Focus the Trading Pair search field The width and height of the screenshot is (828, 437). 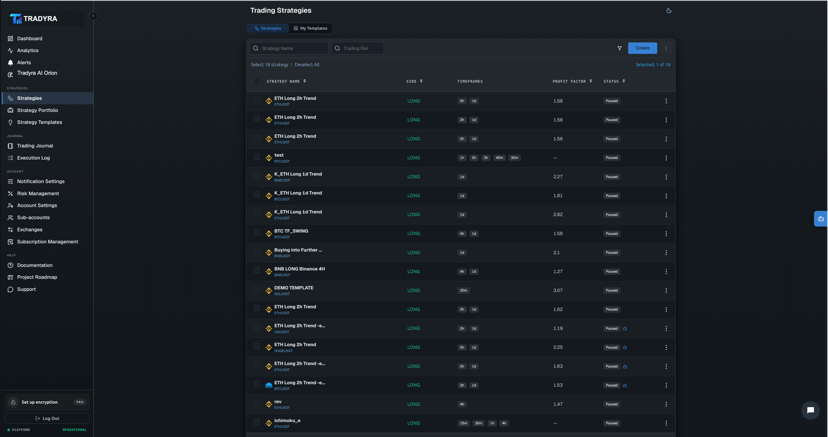pos(357,48)
